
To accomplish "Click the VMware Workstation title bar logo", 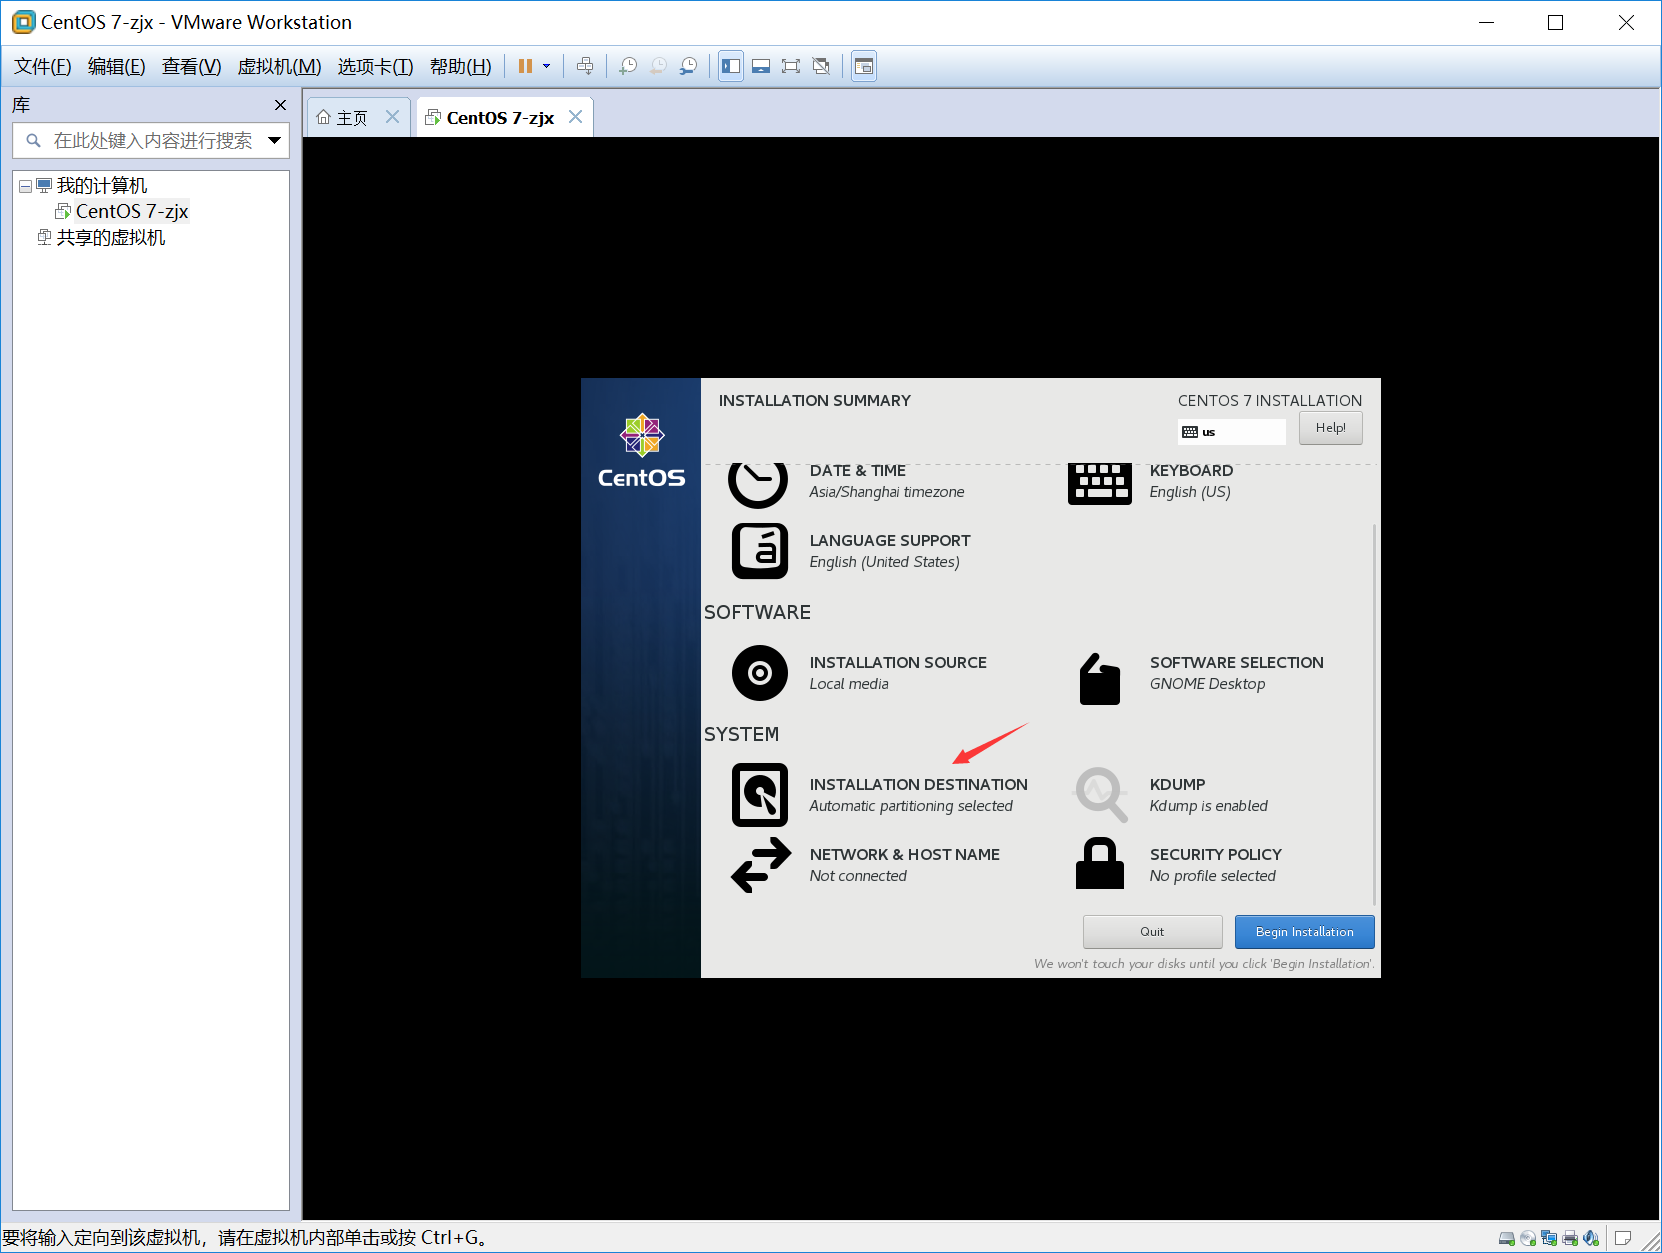I will [x=23, y=22].
